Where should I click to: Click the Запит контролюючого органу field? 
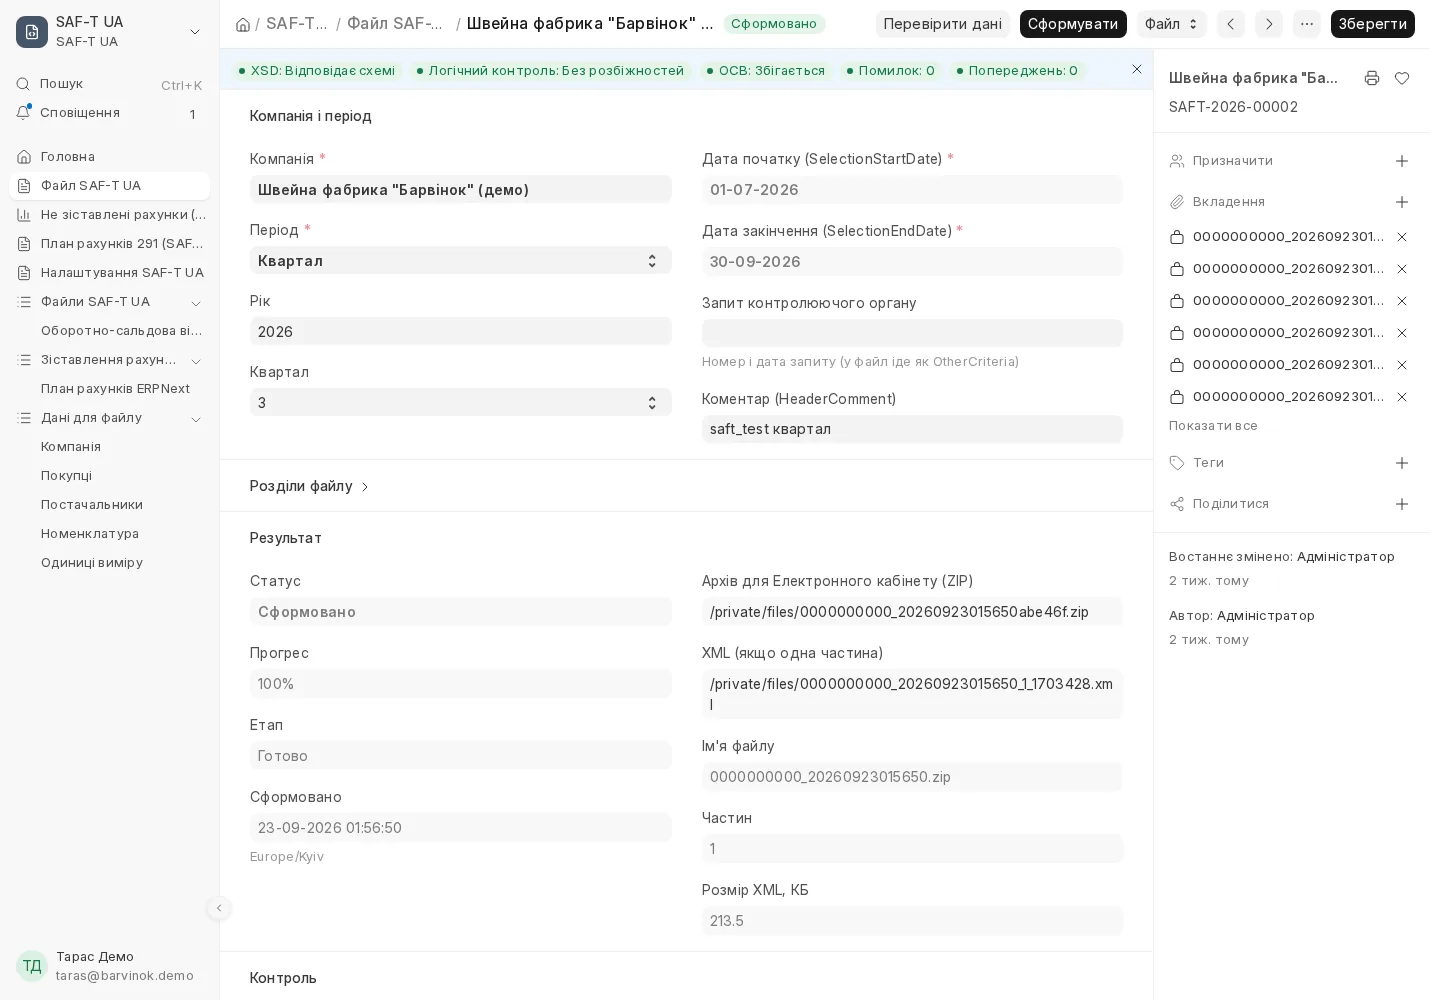[x=912, y=333]
